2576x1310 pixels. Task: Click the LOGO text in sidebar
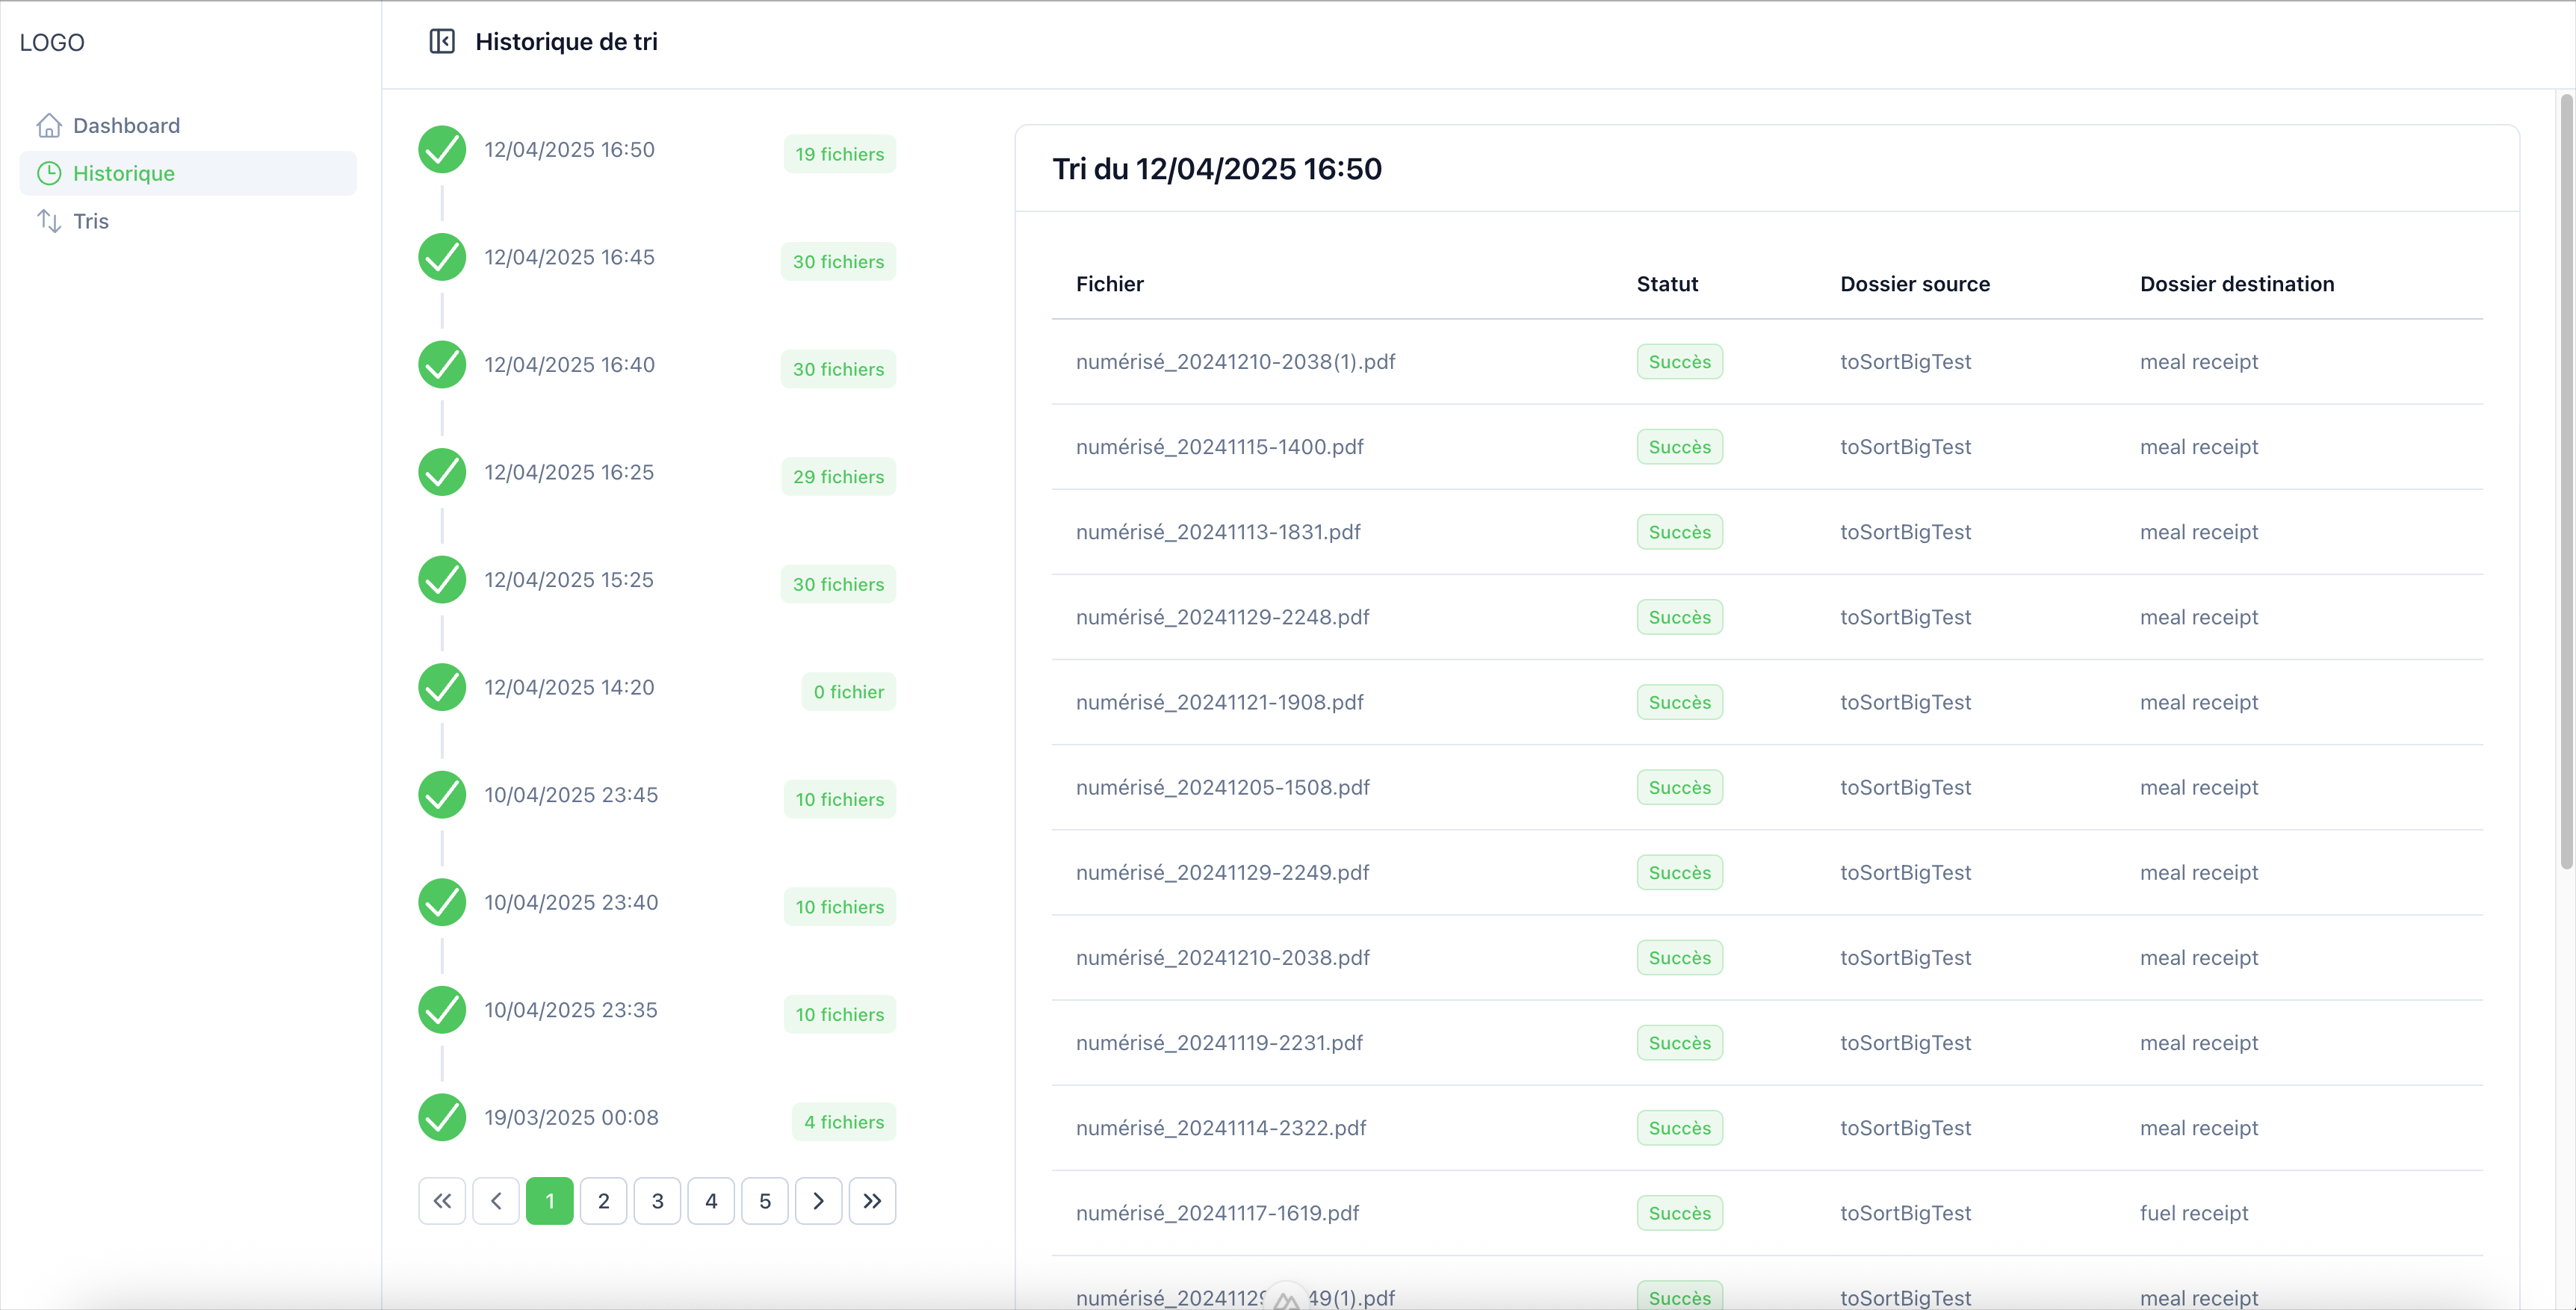[52, 42]
